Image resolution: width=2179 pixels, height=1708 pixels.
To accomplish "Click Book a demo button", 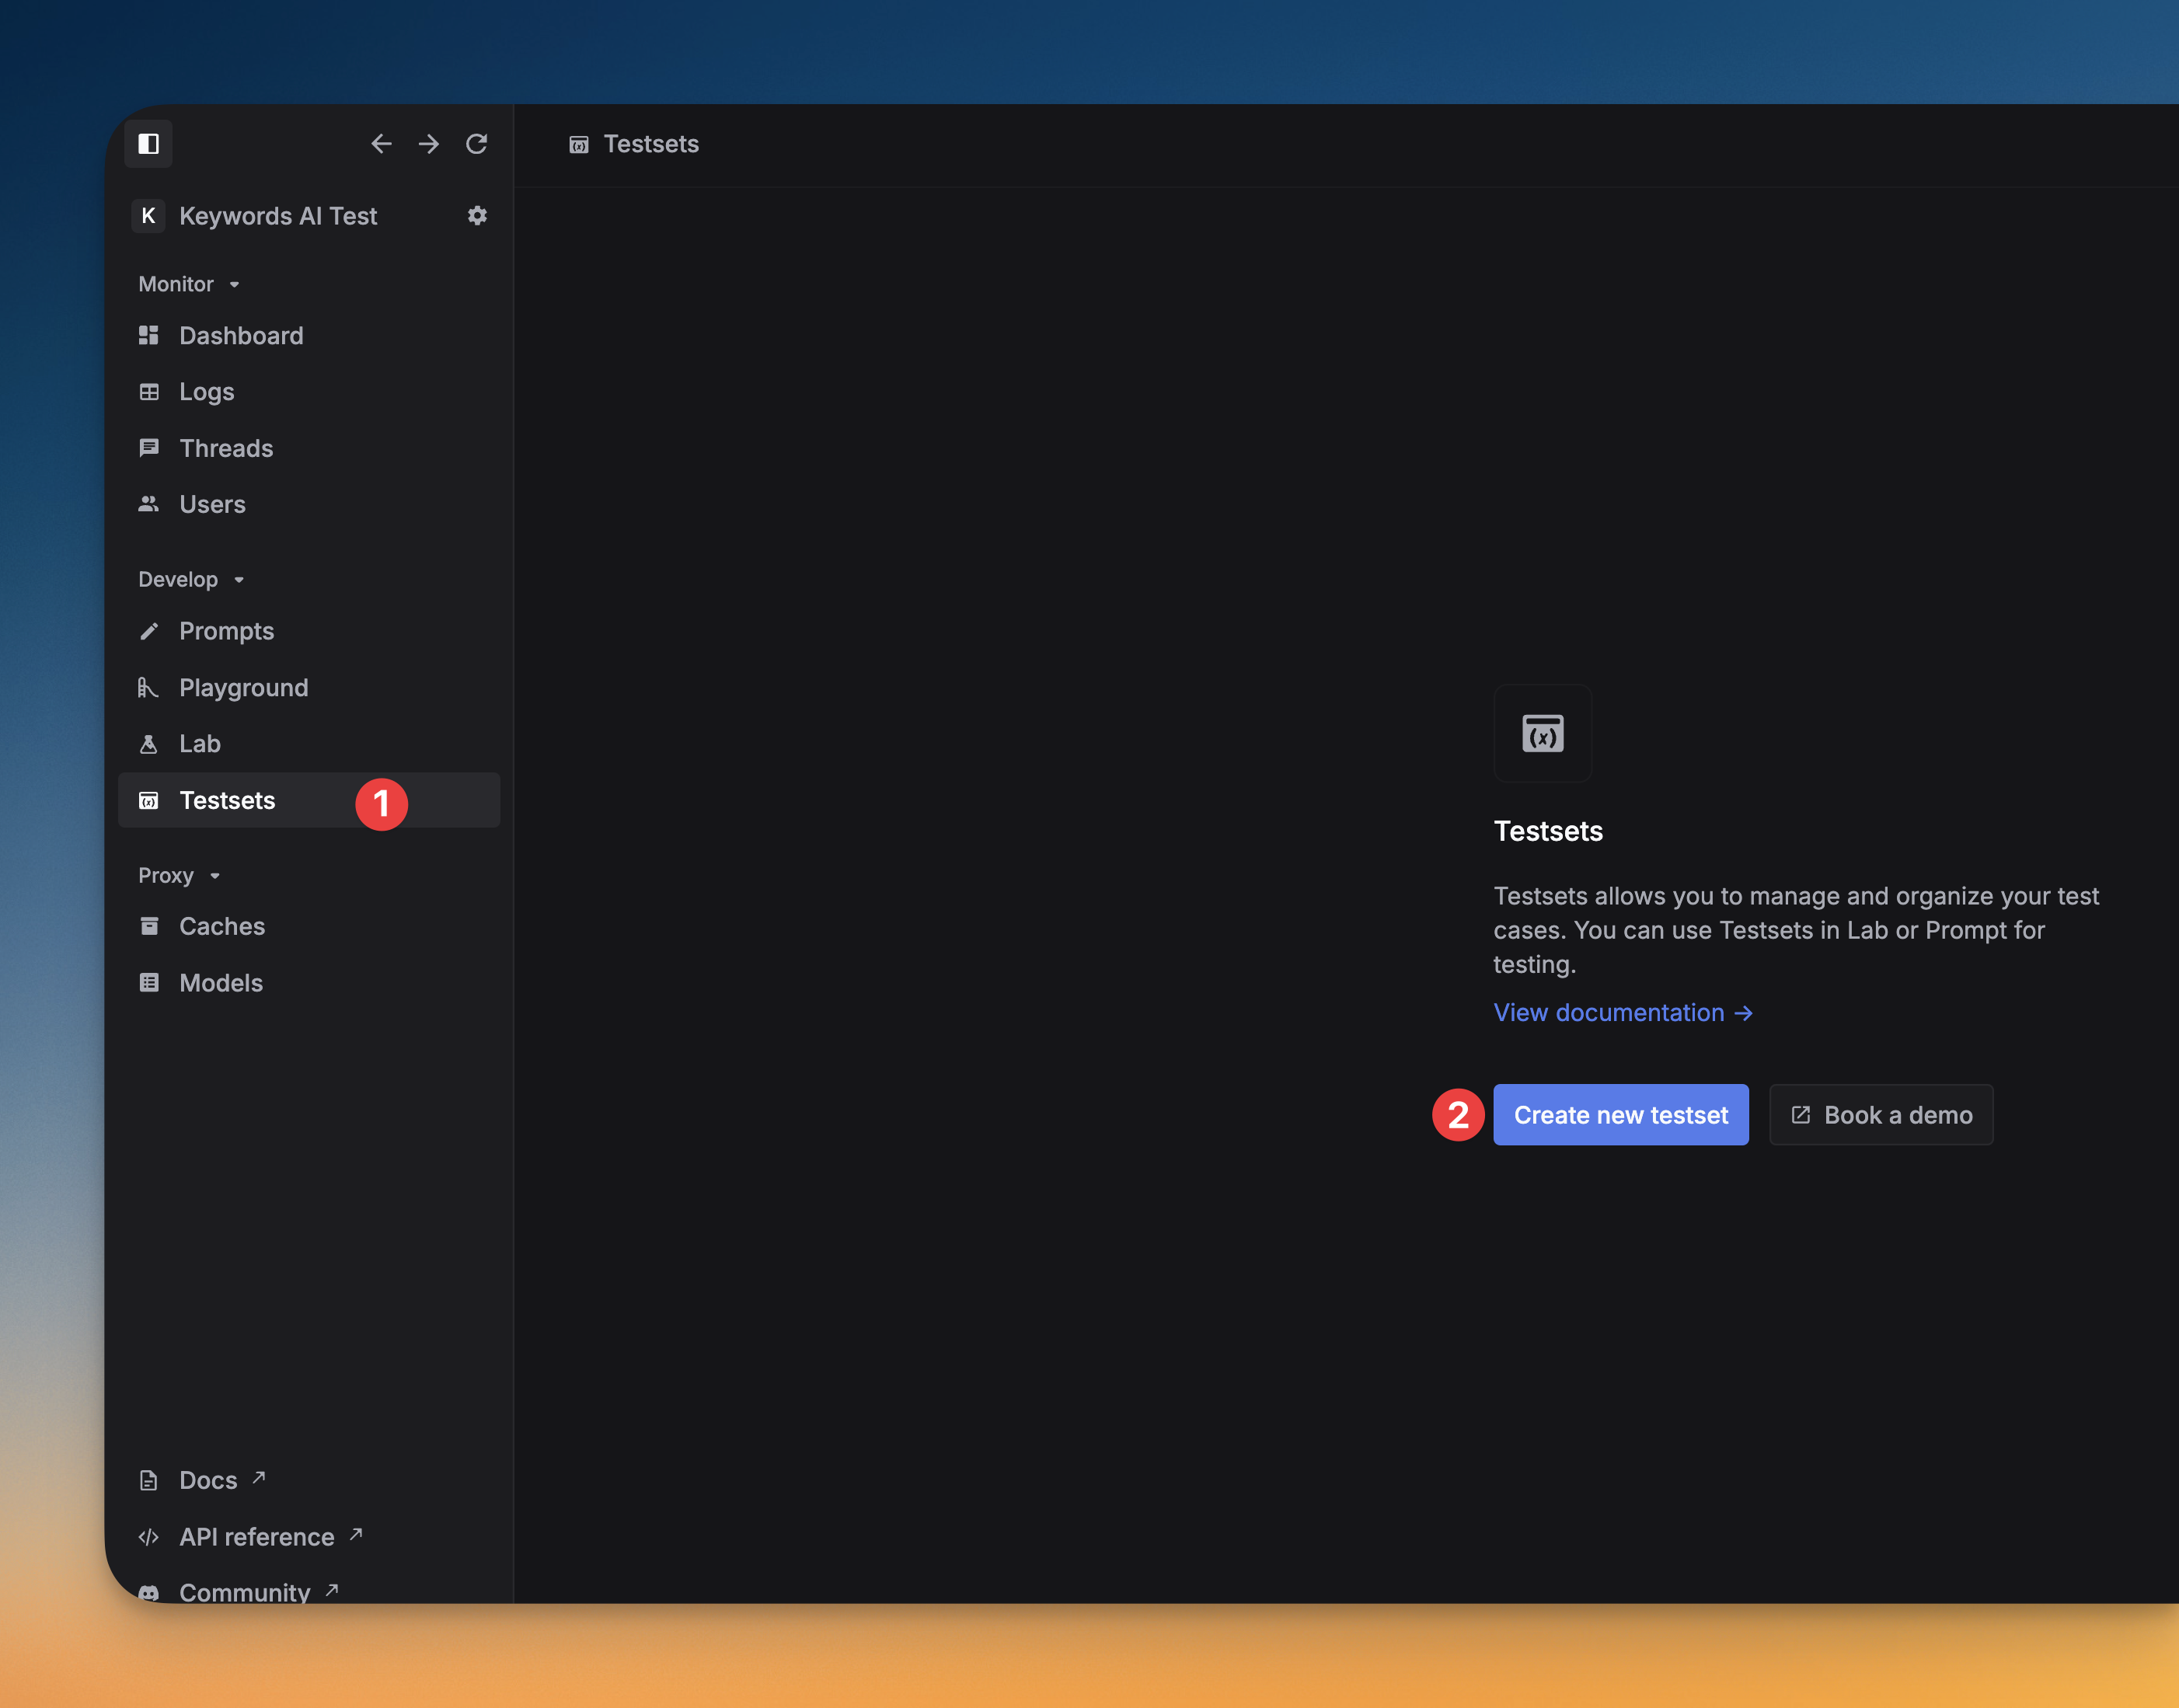I will coord(1881,1115).
